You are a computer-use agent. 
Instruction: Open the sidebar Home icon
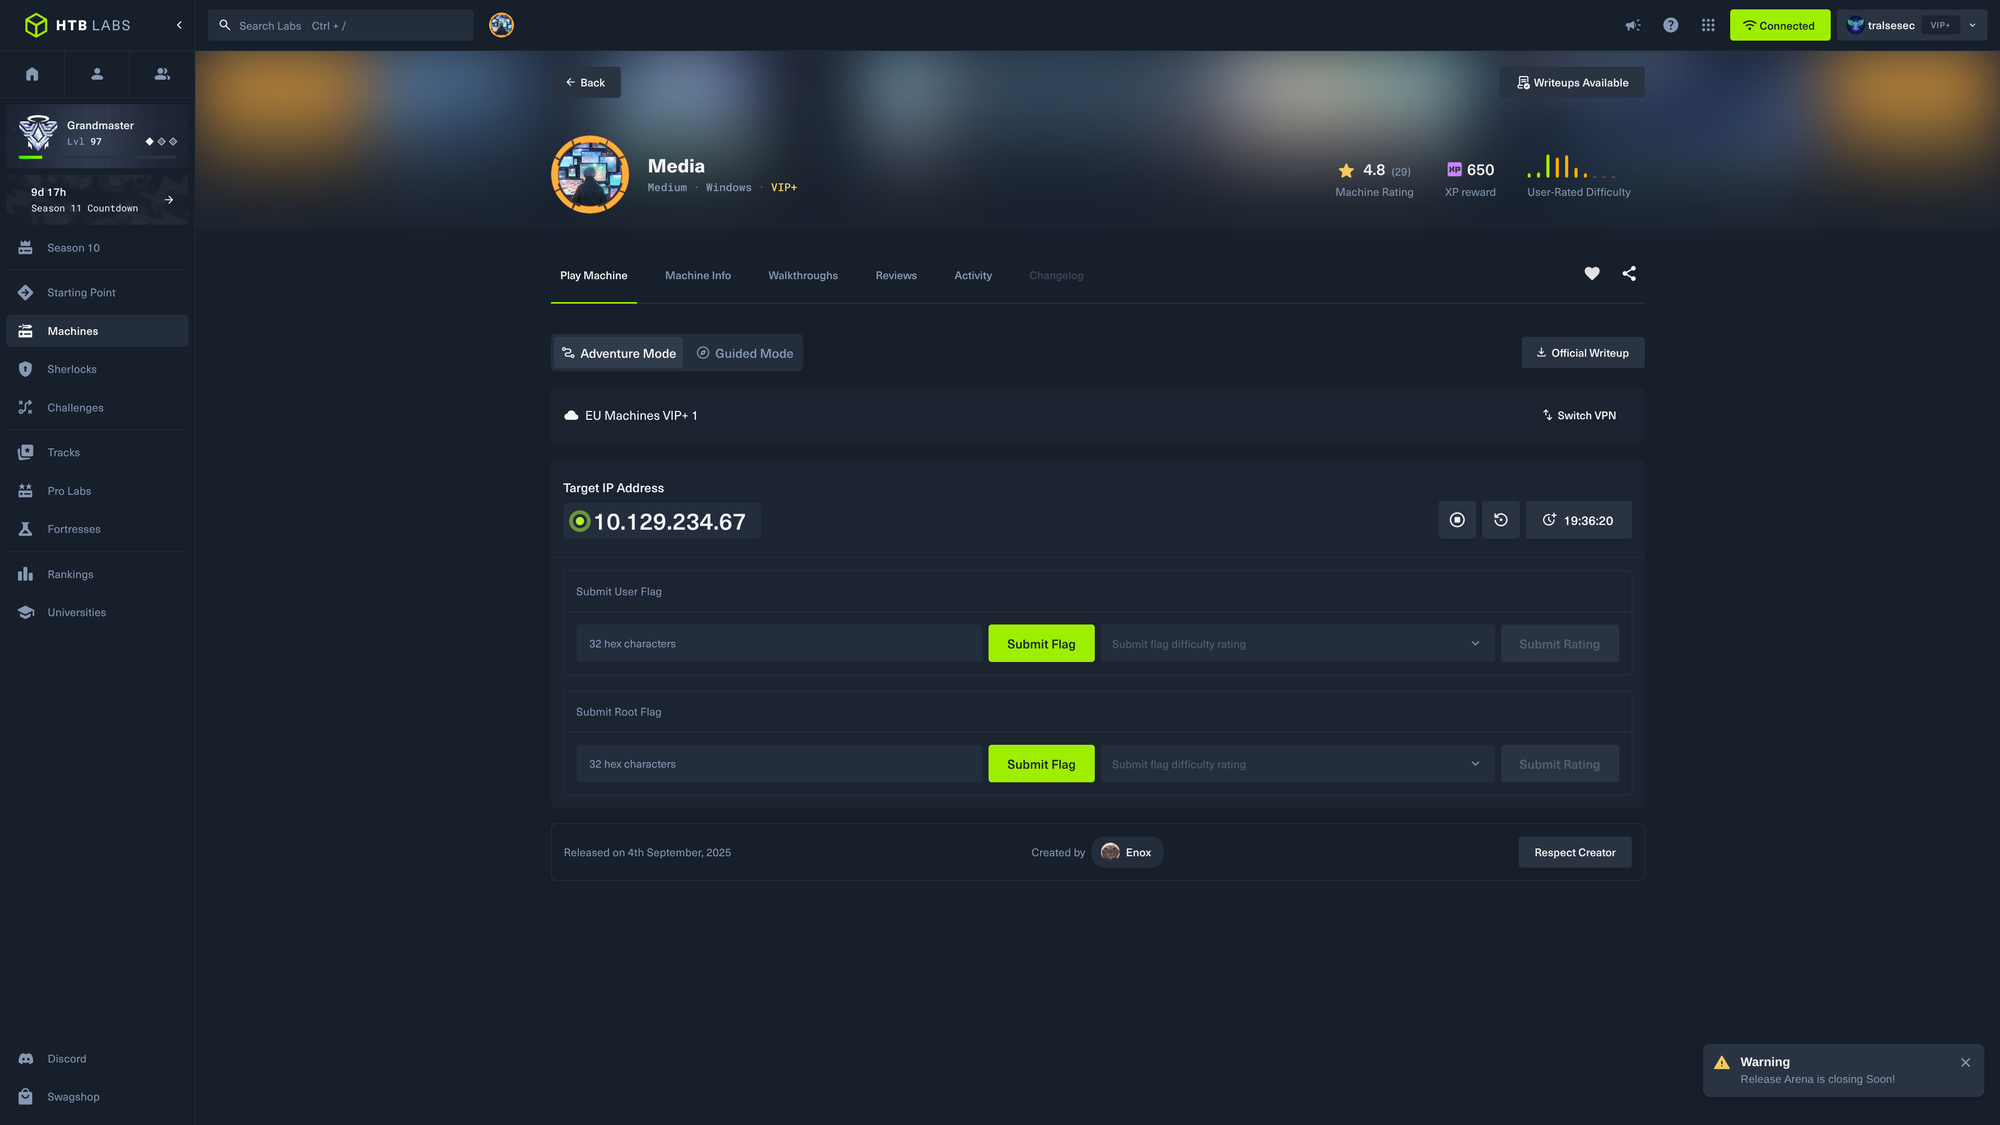pos(32,74)
